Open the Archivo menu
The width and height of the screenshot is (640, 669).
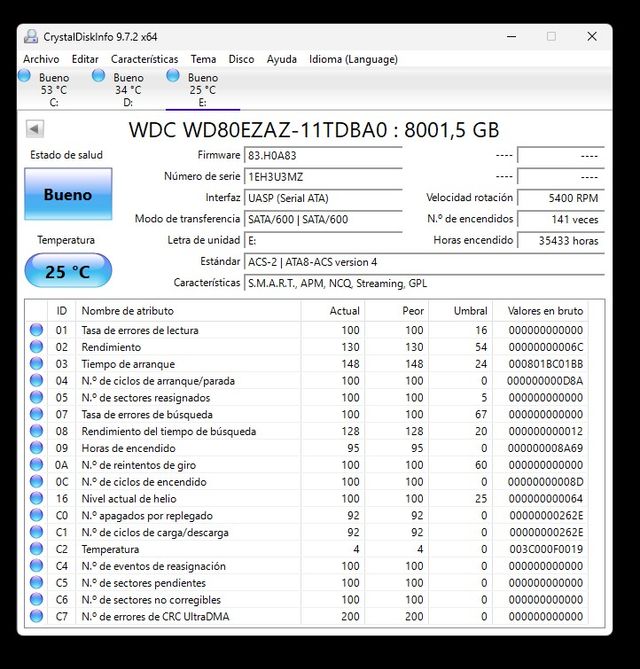pos(41,59)
